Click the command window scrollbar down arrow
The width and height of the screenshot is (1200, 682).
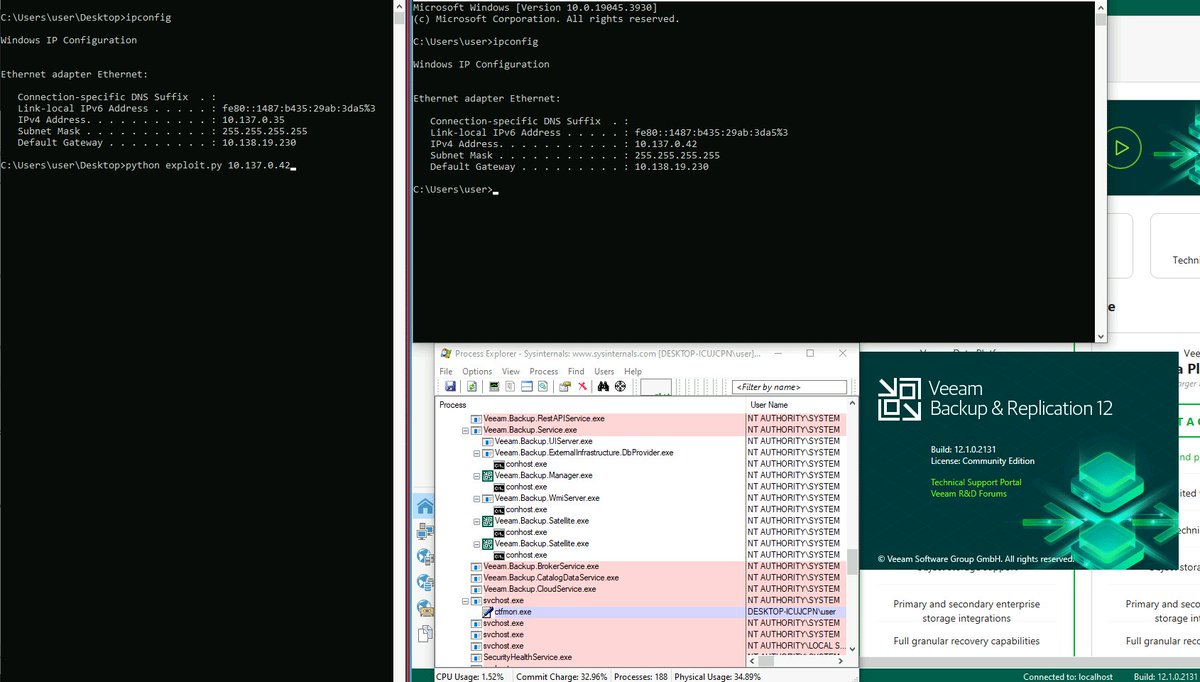[x=1101, y=337]
